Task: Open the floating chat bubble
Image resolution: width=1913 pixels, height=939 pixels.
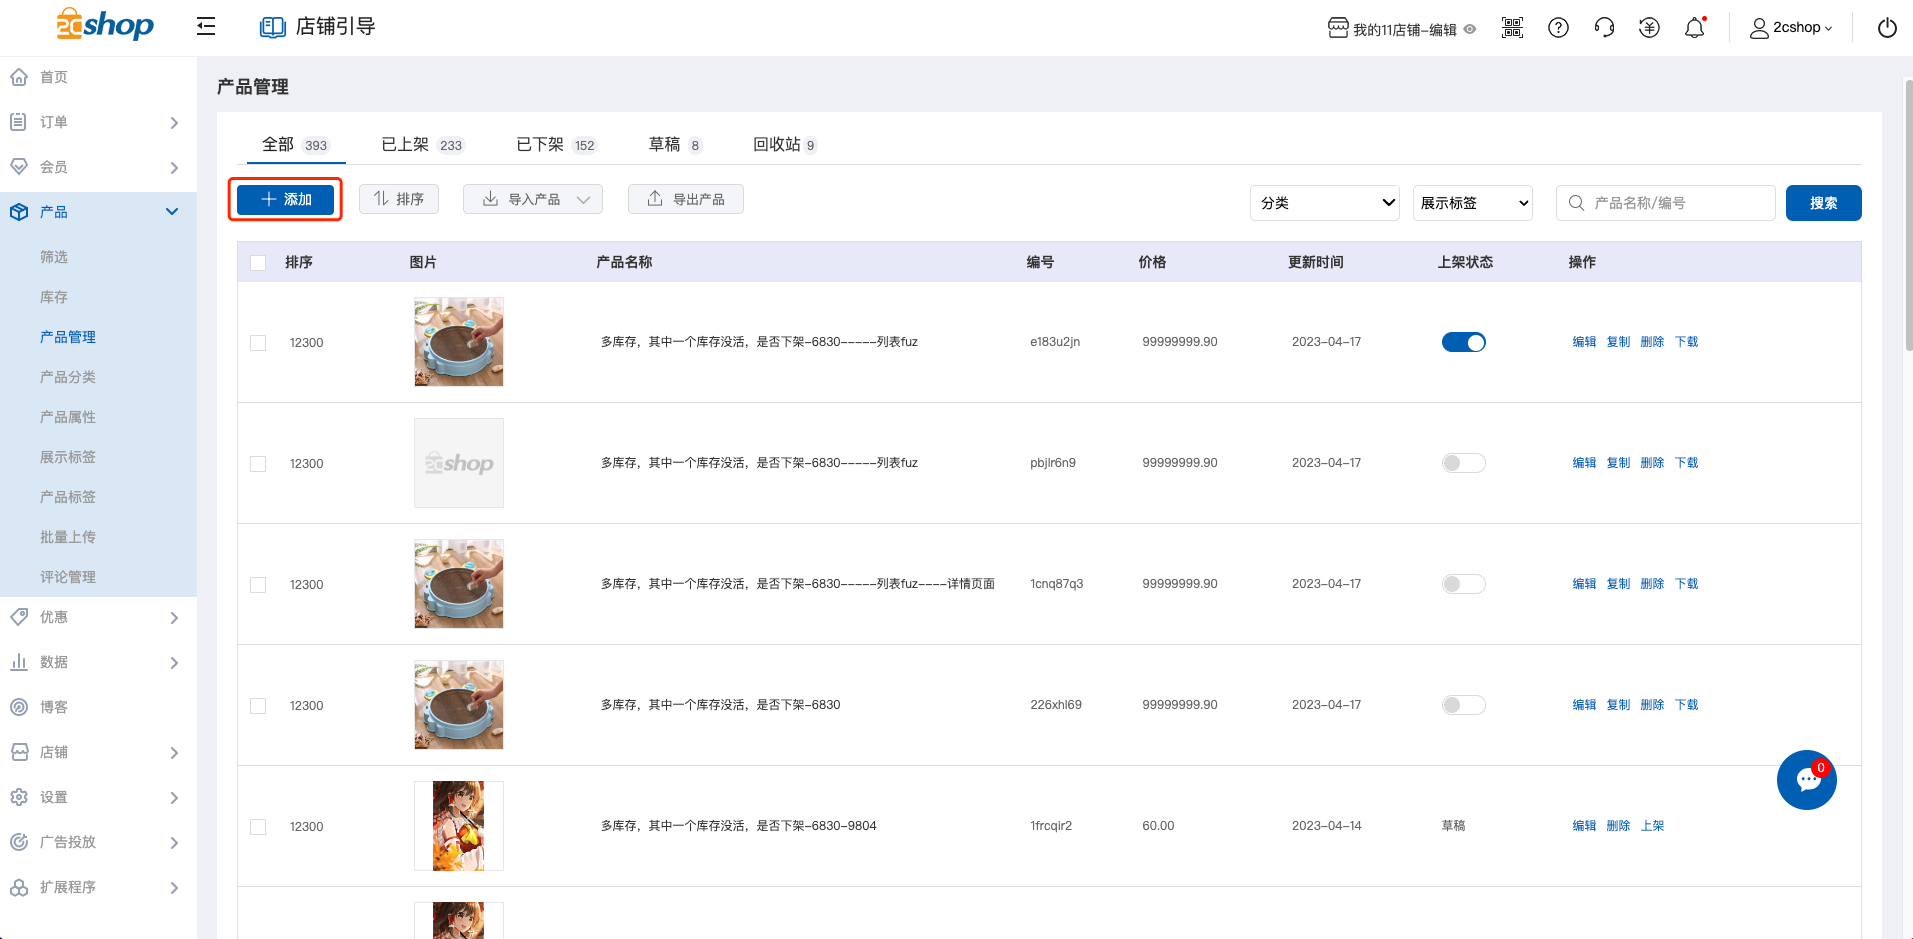Action: pos(1807,780)
